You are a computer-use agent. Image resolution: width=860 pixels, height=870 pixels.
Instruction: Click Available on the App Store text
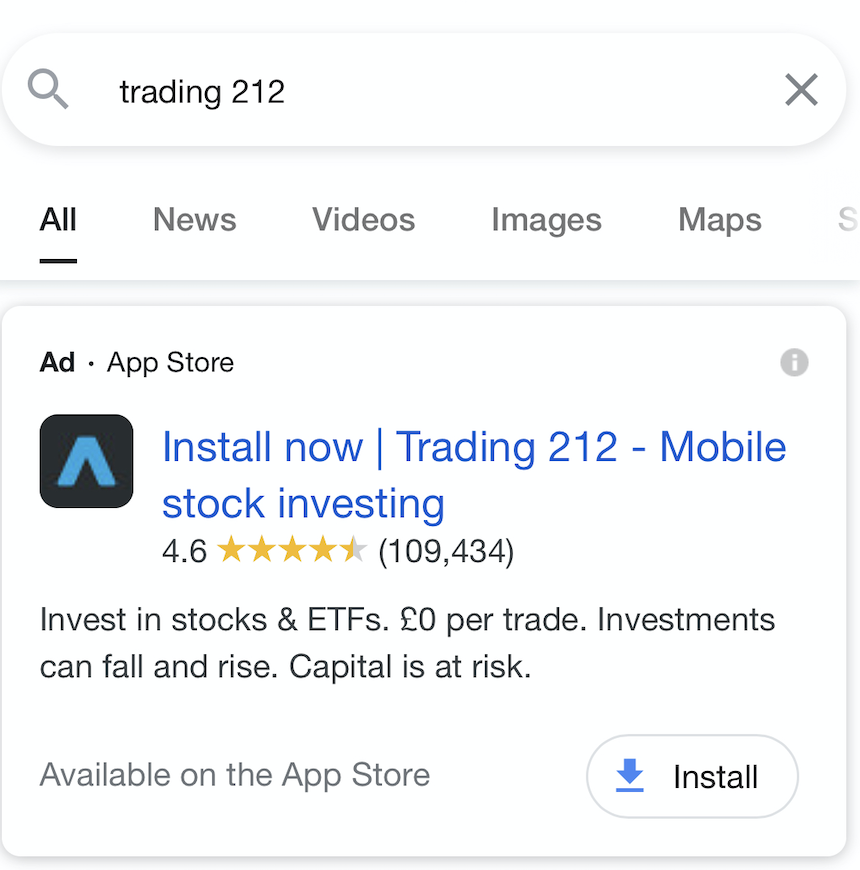pos(235,775)
